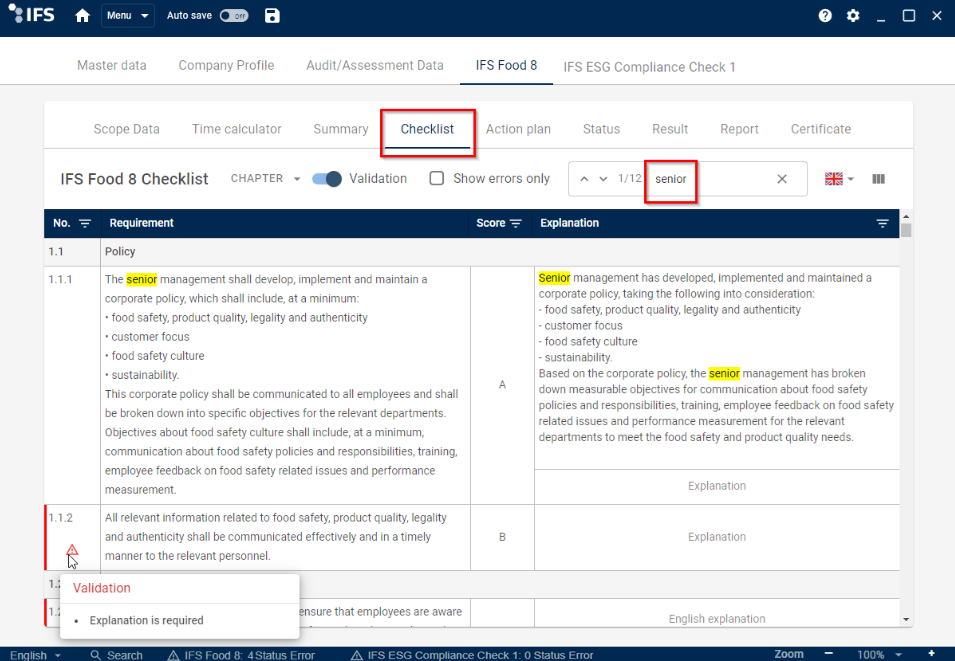This screenshot has width=955, height=661.
Task: Click the English explanation field
Action: point(717,618)
